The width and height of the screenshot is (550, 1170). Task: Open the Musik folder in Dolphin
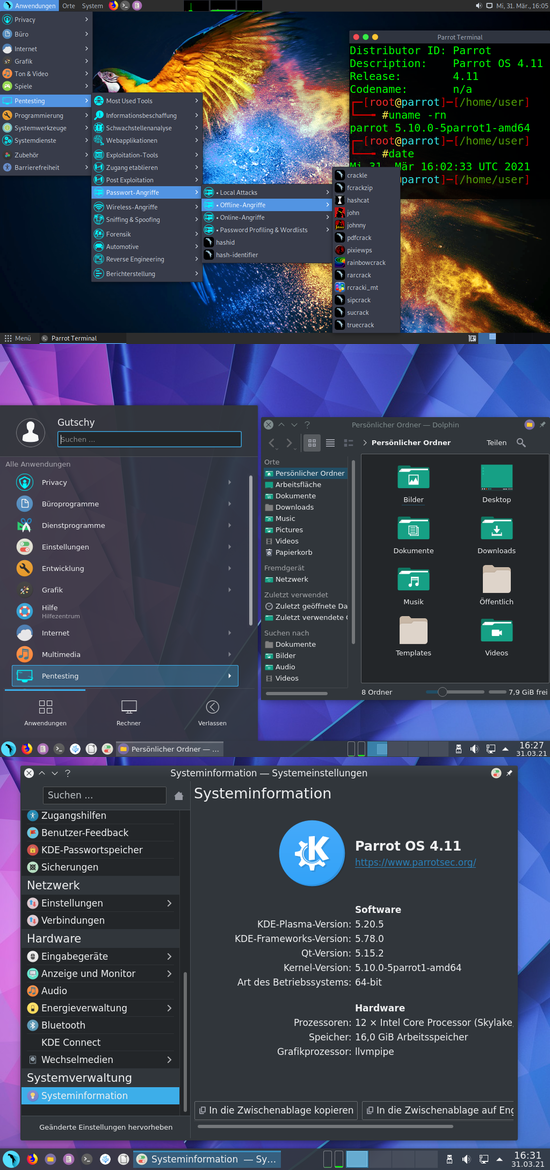click(x=413, y=580)
